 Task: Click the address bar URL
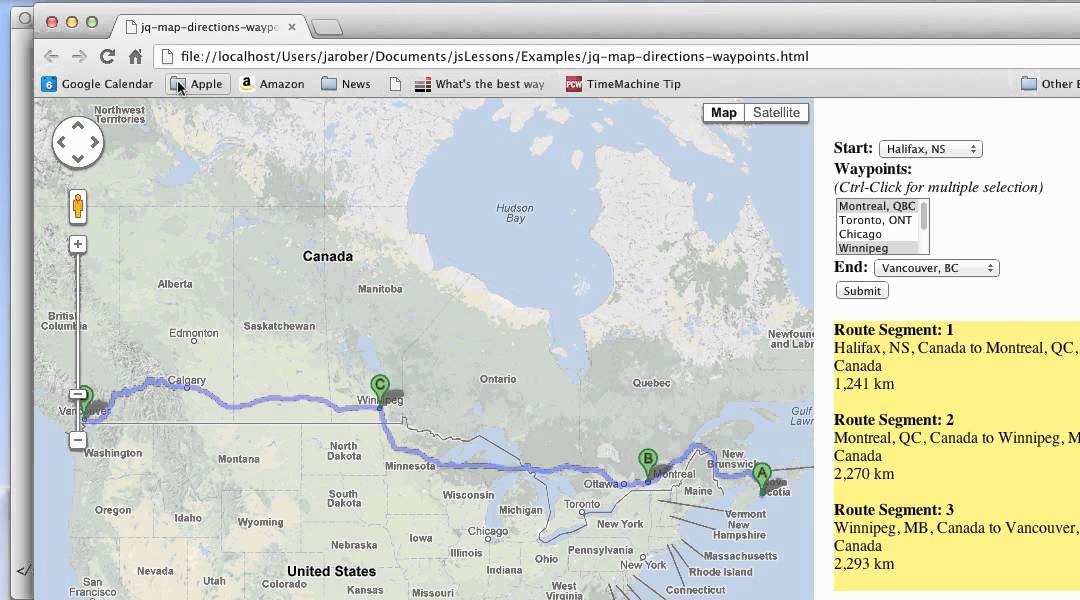click(494, 56)
